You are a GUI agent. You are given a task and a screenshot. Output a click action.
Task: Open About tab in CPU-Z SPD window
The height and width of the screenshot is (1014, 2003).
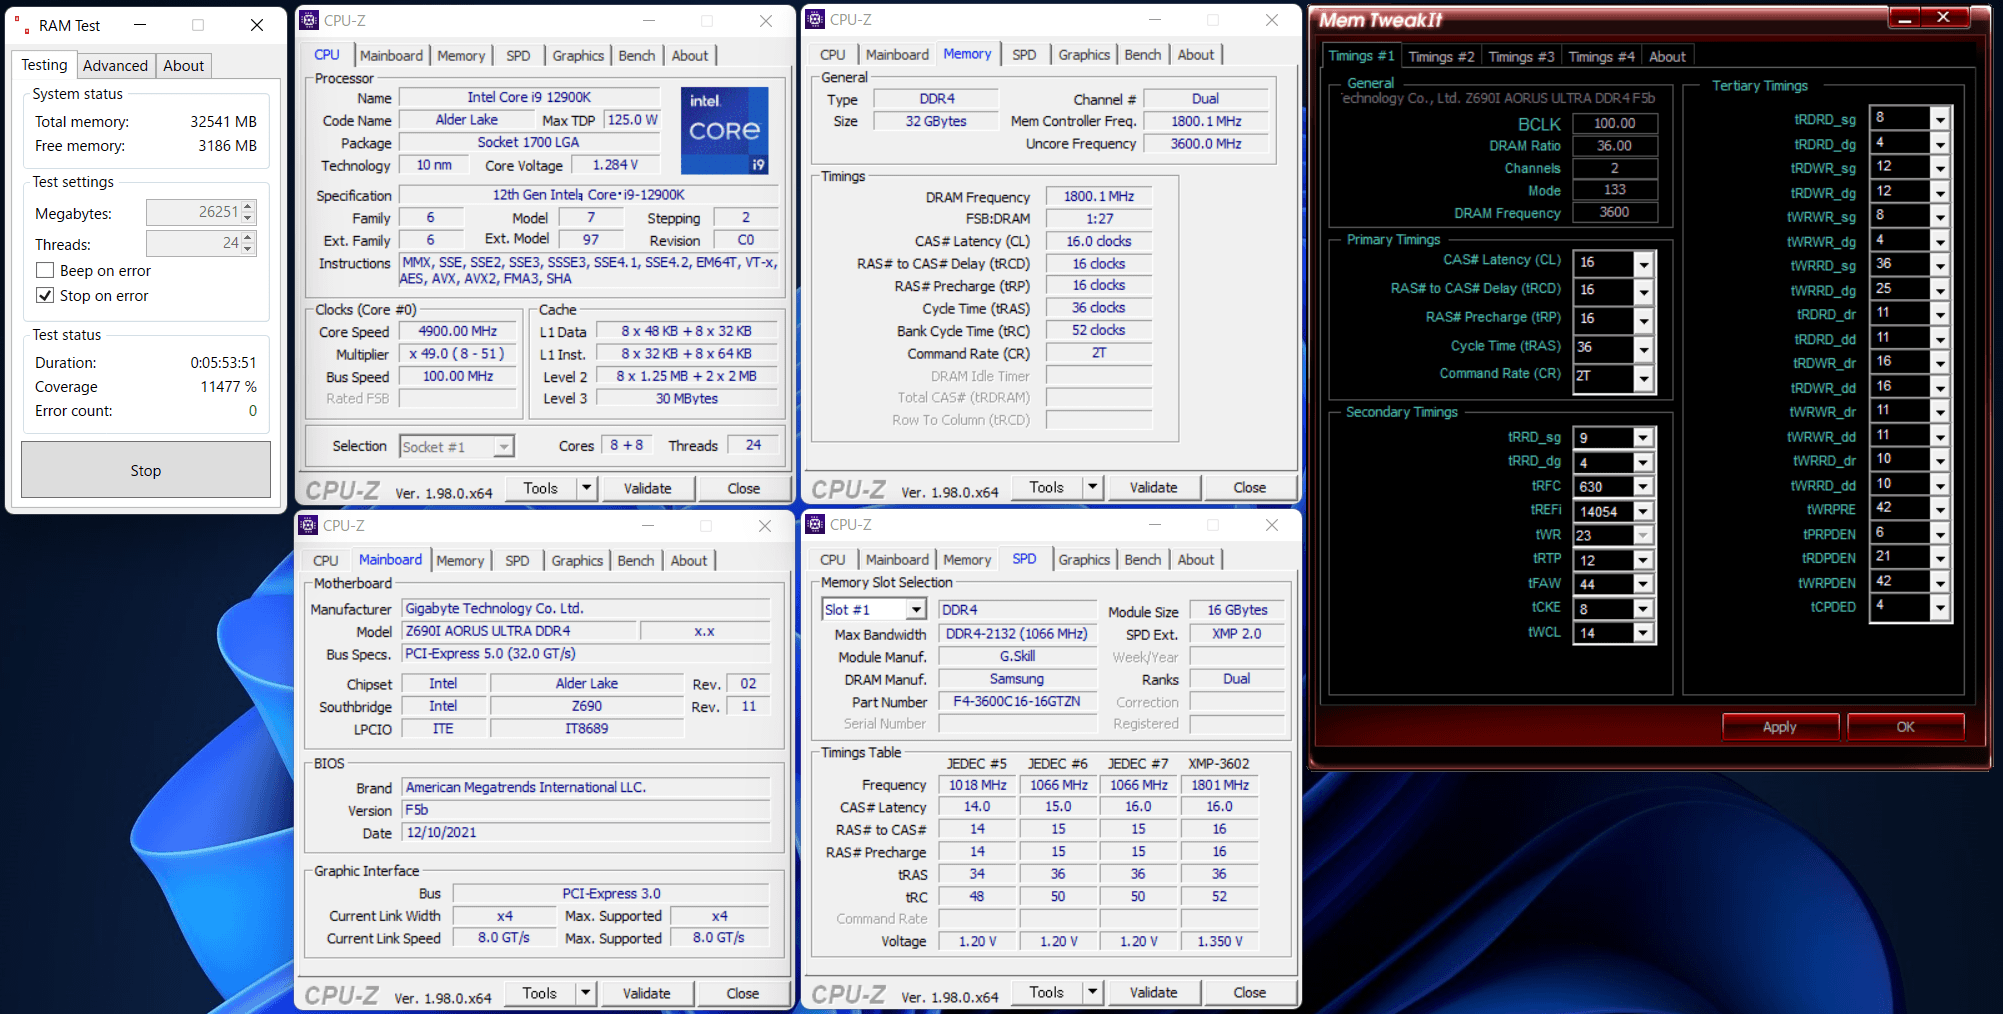(x=1196, y=560)
